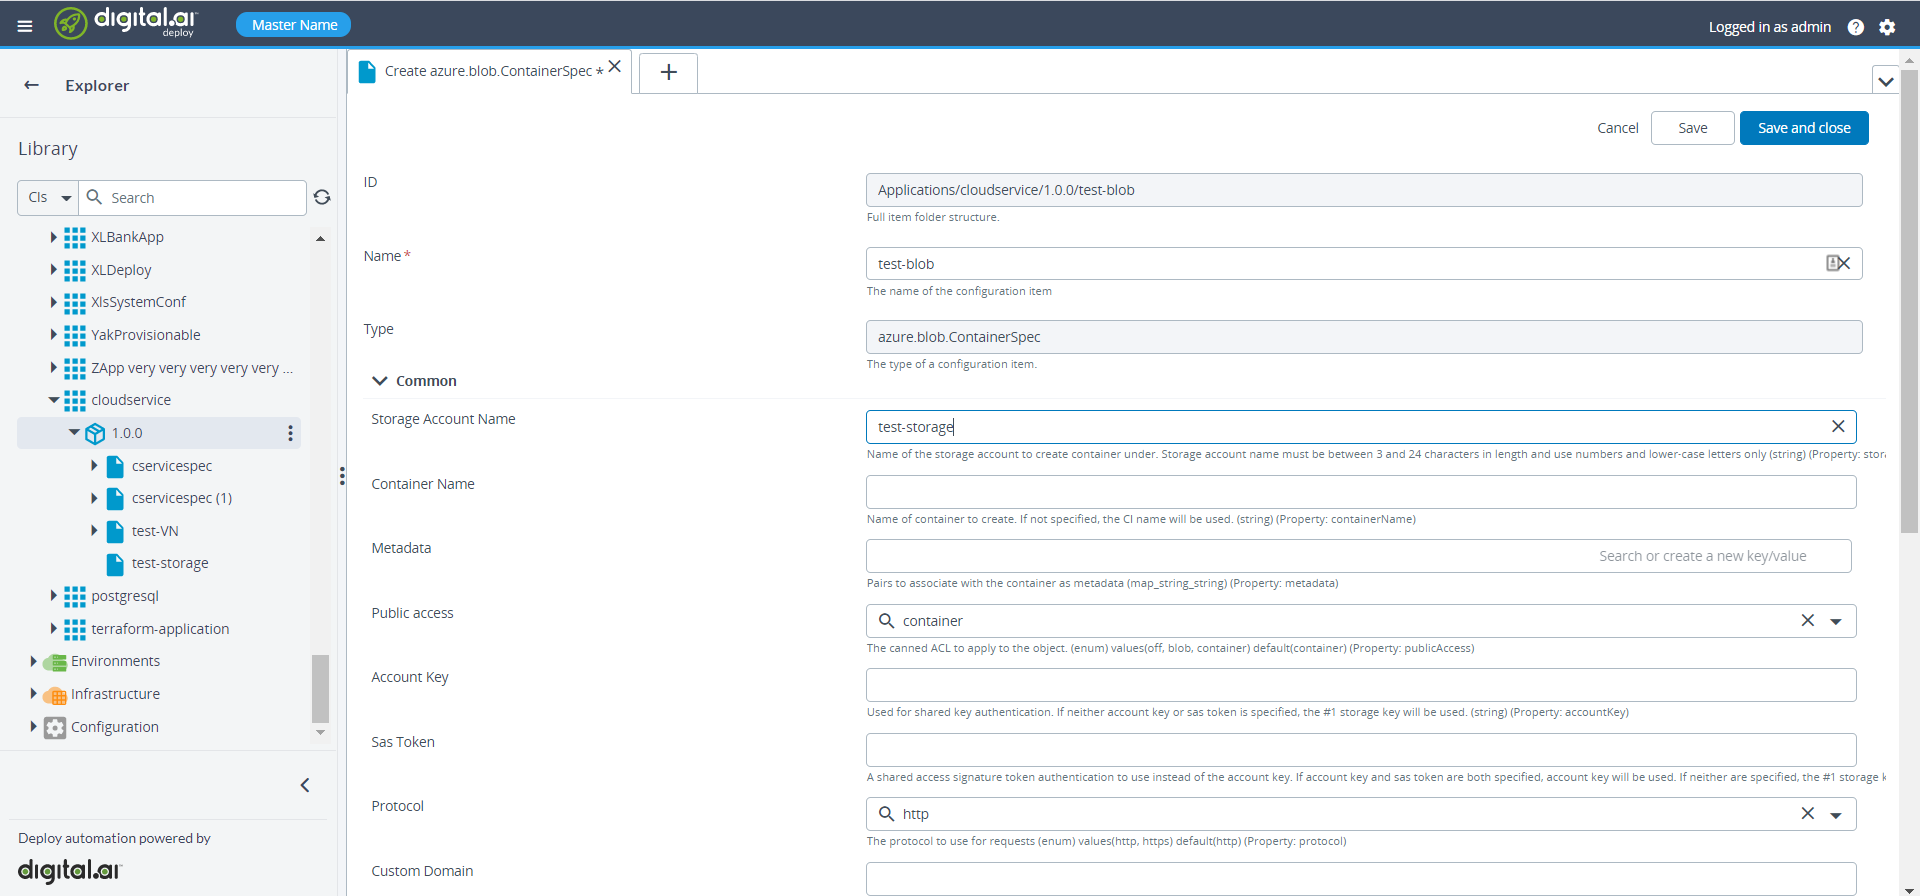Open the Public access dropdown arrow
Image resolution: width=1920 pixels, height=896 pixels.
(1836, 621)
